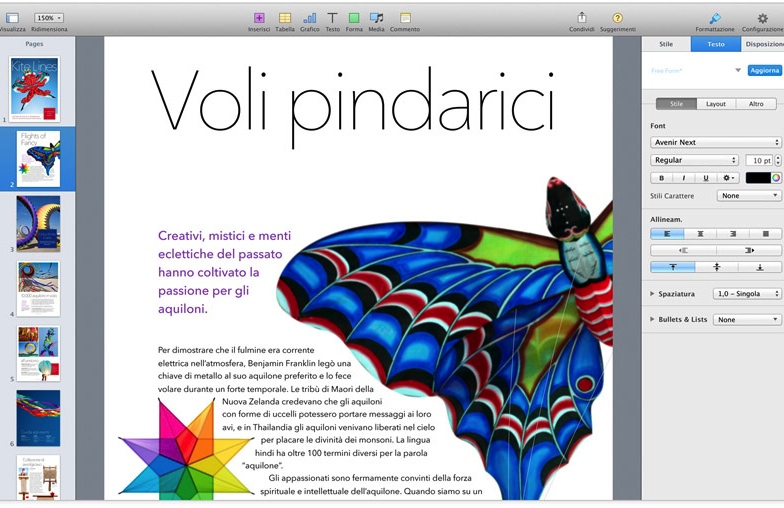The width and height of the screenshot is (784, 508).
Task: Click the Aggiorna style button
Action: pyautogui.click(x=764, y=70)
